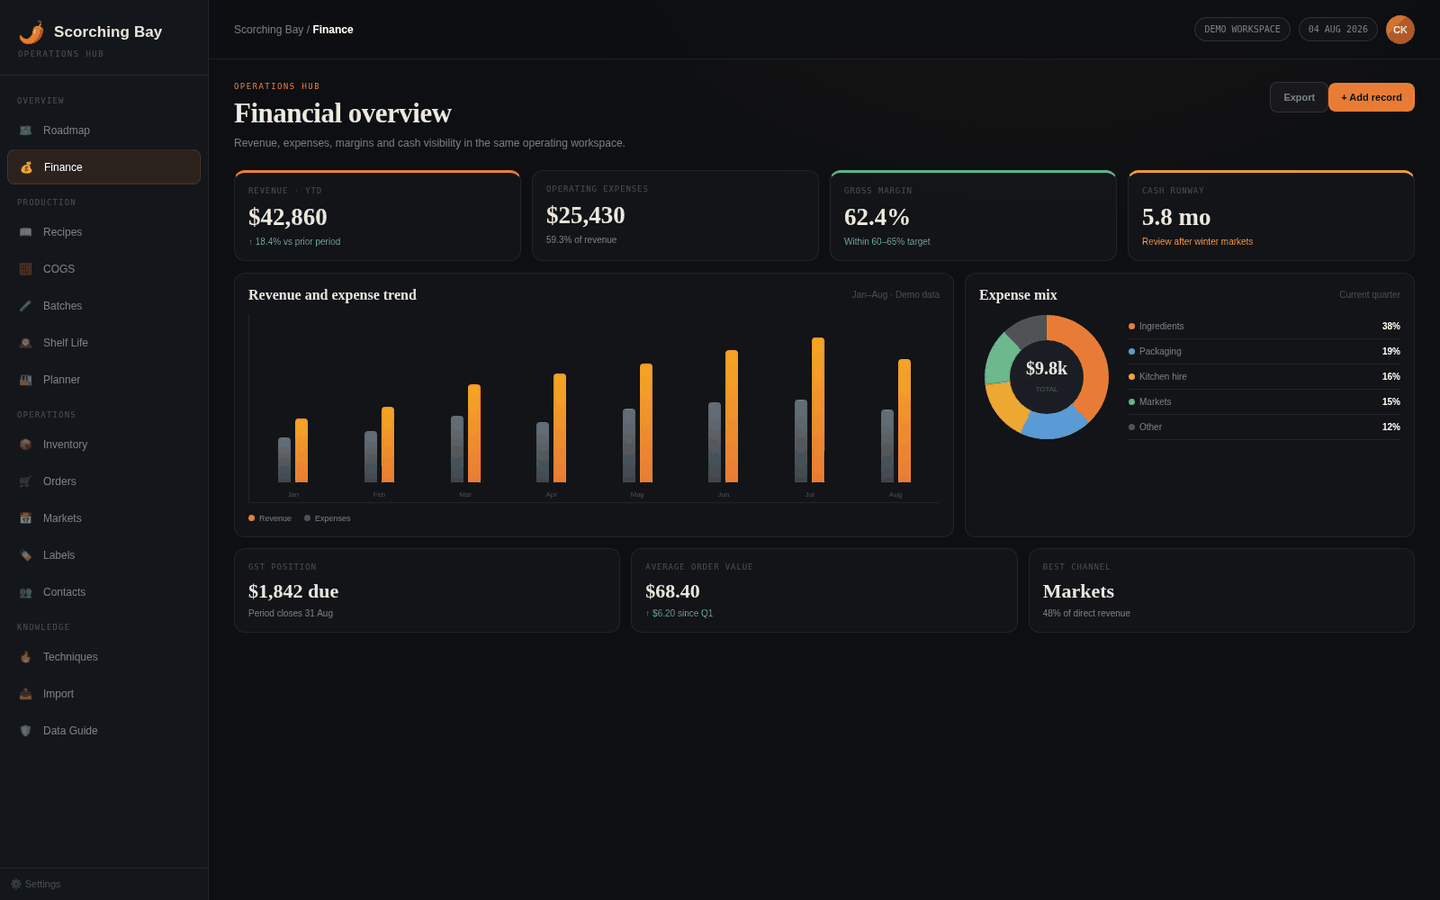The height and width of the screenshot is (900, 1440).
Task: Click the Expenses legend entry
Action: pos(327,519)
